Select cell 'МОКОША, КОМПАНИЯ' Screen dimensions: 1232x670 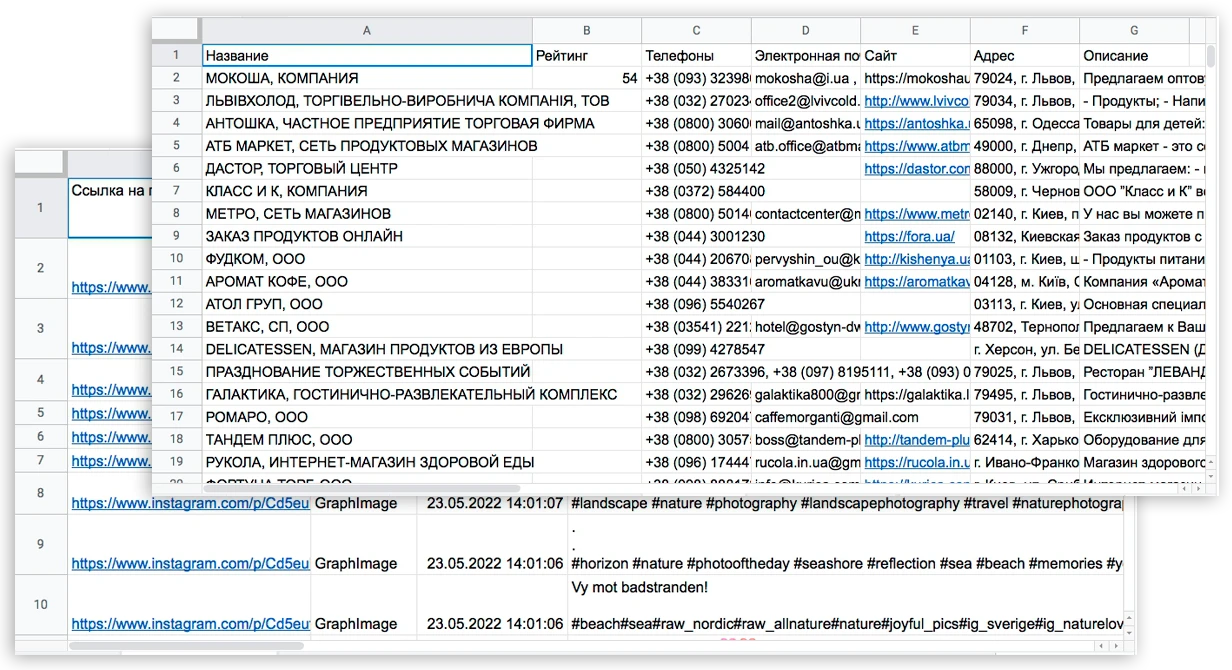[x=366, y=78]
